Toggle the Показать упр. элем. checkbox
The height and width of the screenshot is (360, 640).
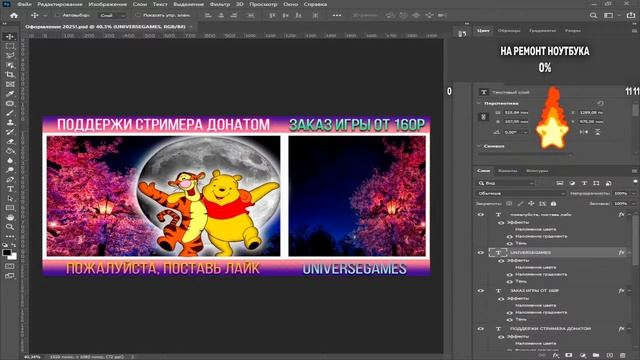click(x=138, y=15)
